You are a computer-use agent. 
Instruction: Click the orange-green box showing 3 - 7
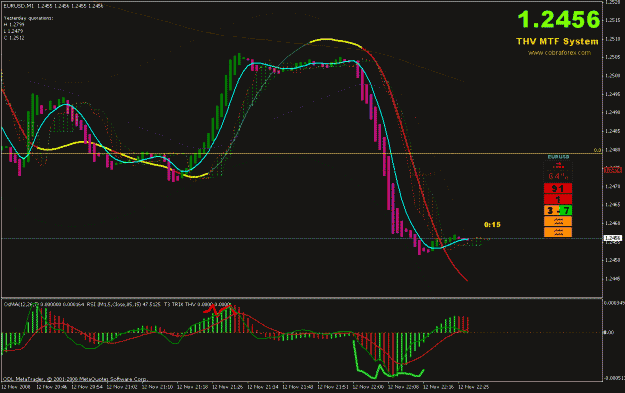558,210
